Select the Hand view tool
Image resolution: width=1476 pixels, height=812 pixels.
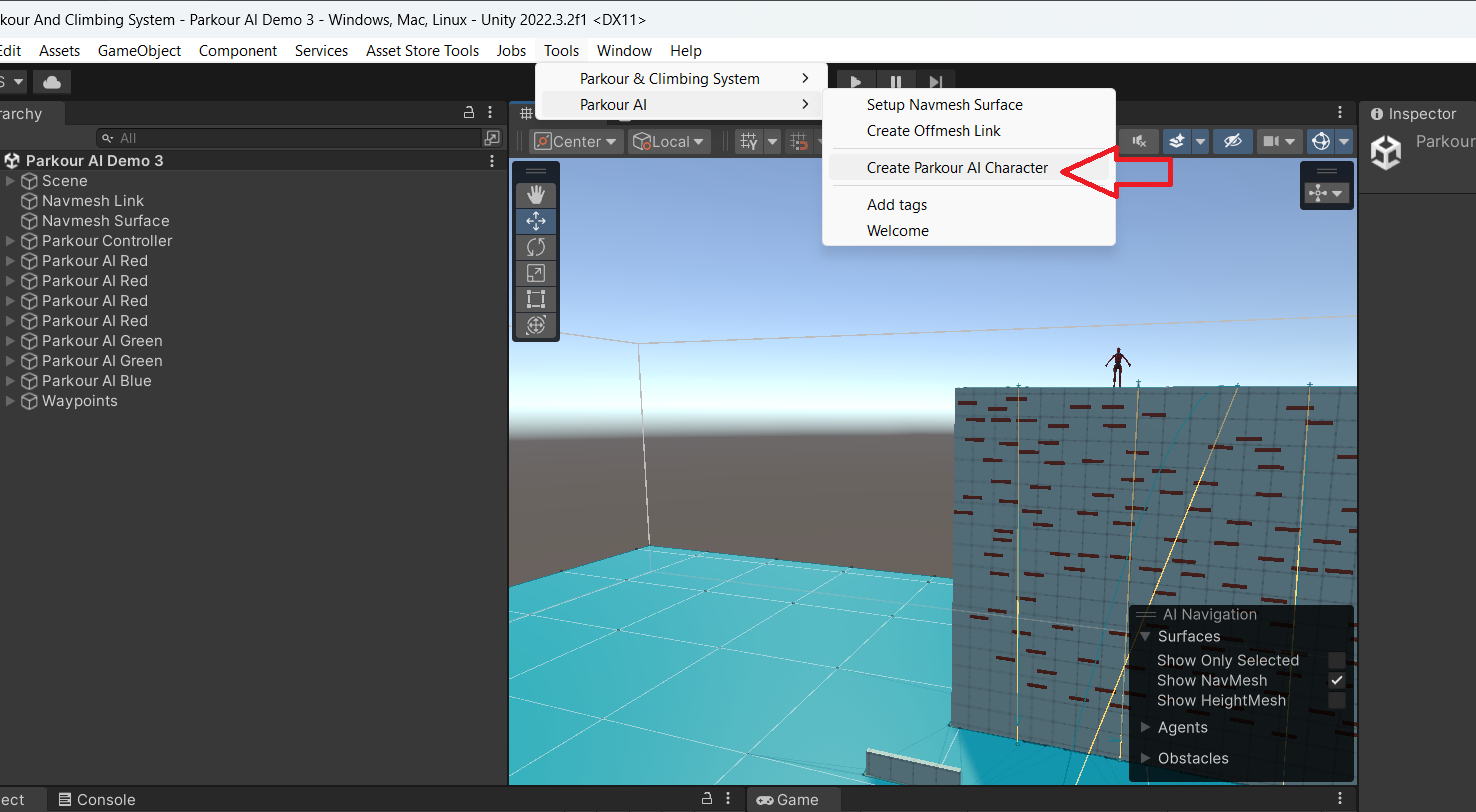point(536,196)
